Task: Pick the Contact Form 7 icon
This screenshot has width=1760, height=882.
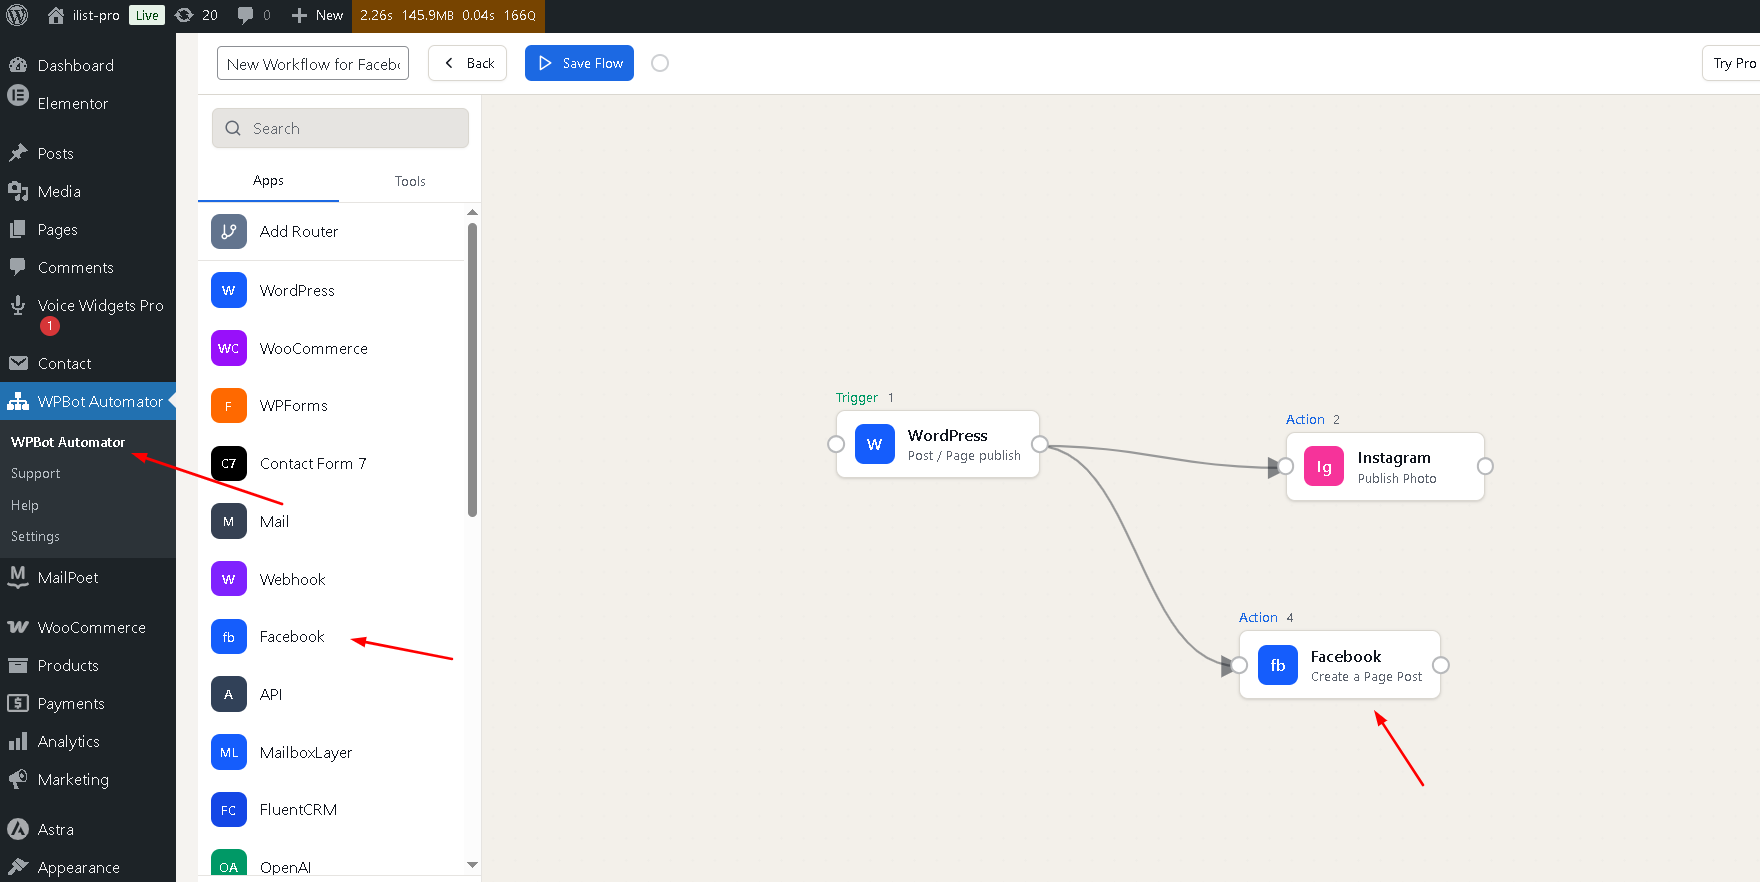Action: pyautogui.click(x=228, y=464)
